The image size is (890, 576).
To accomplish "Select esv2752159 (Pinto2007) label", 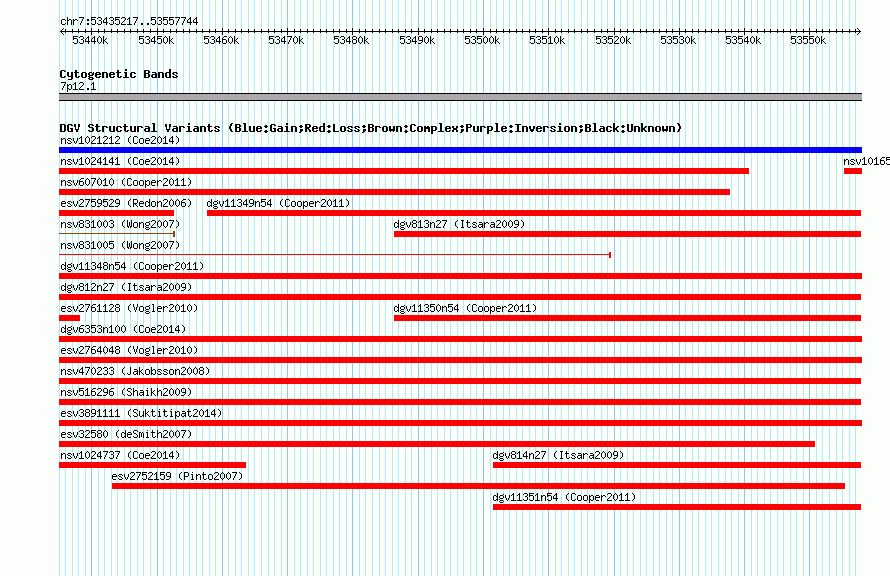I will click(177, 476).
